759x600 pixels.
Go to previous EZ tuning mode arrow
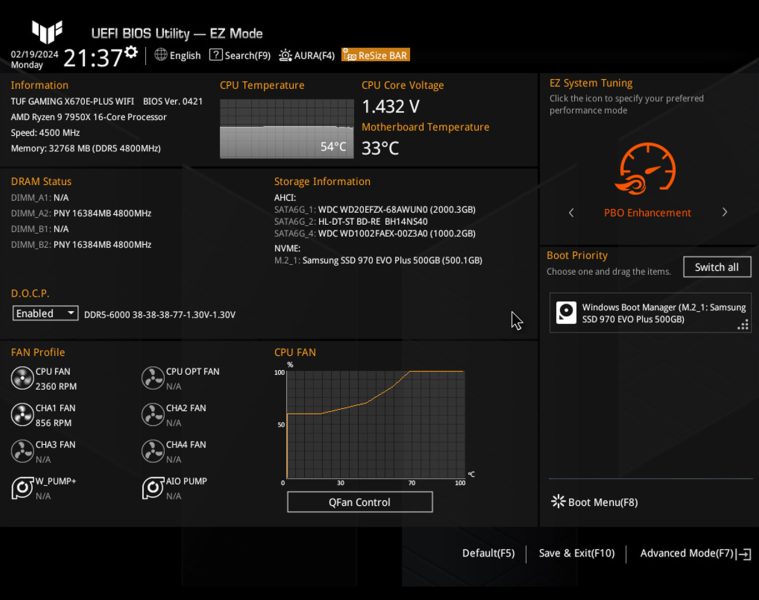tap(571, 212)
